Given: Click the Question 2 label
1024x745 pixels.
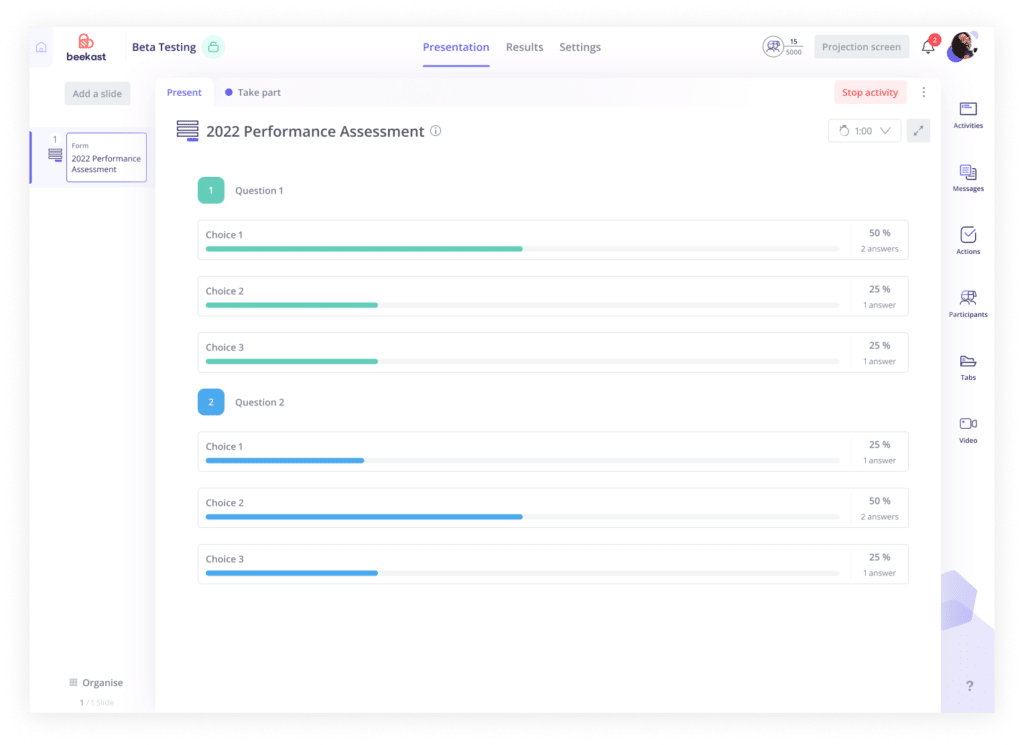Looking at the screenshot, I should click(x=259, y=402).
